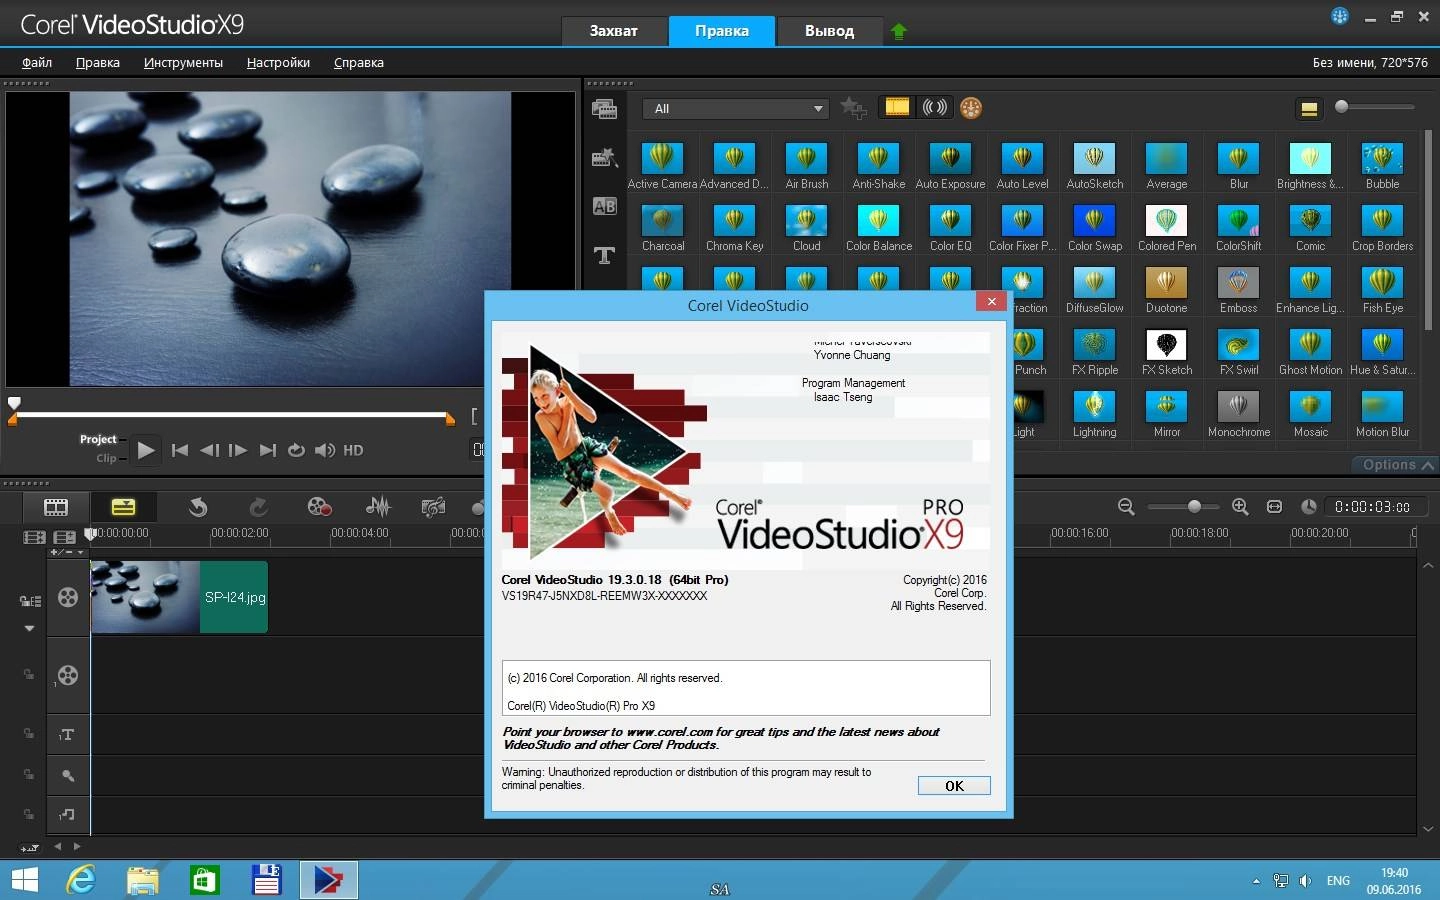Click OK in the About dialog
Image resolution: width=1440 pixels, height=900 pixels.
coord(954,786)
